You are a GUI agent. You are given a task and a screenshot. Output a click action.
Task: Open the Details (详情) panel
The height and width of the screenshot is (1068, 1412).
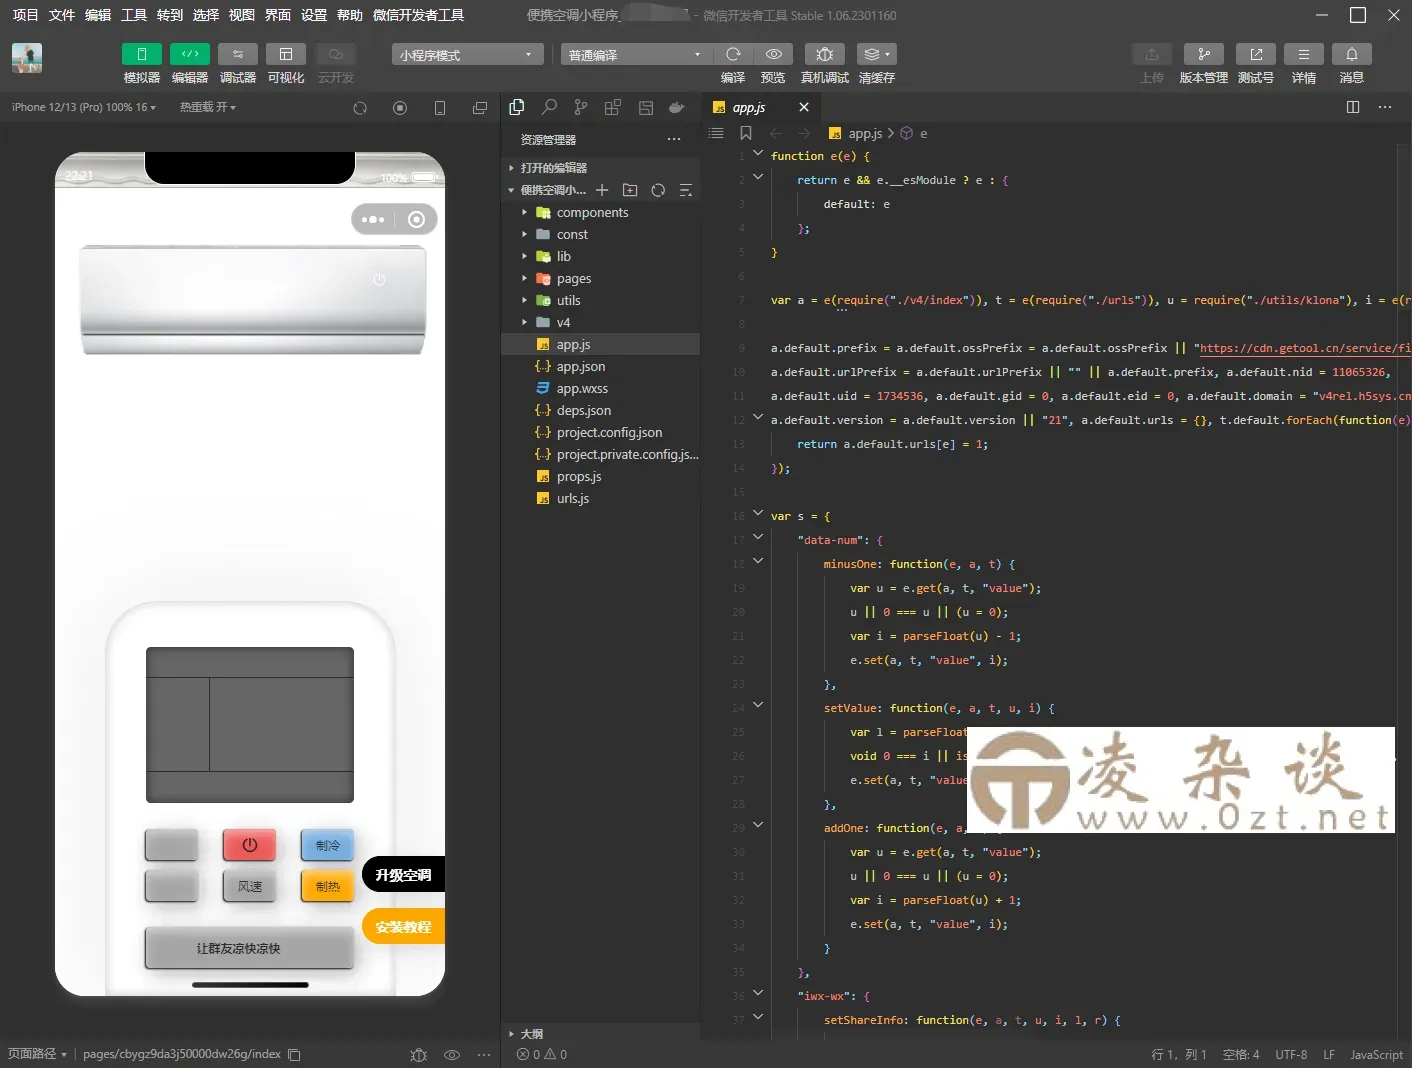coord(1303,54)
